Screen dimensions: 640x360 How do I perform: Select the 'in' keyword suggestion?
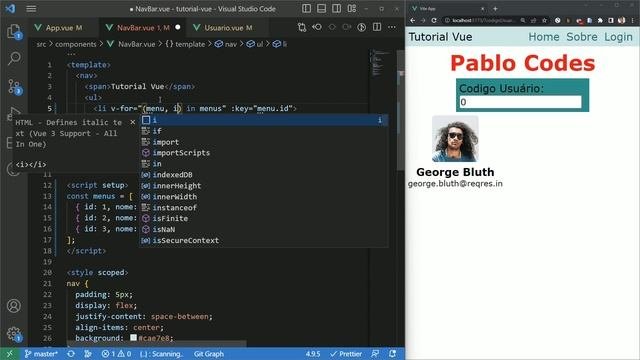pyautogui.click(x=264, y=164)
